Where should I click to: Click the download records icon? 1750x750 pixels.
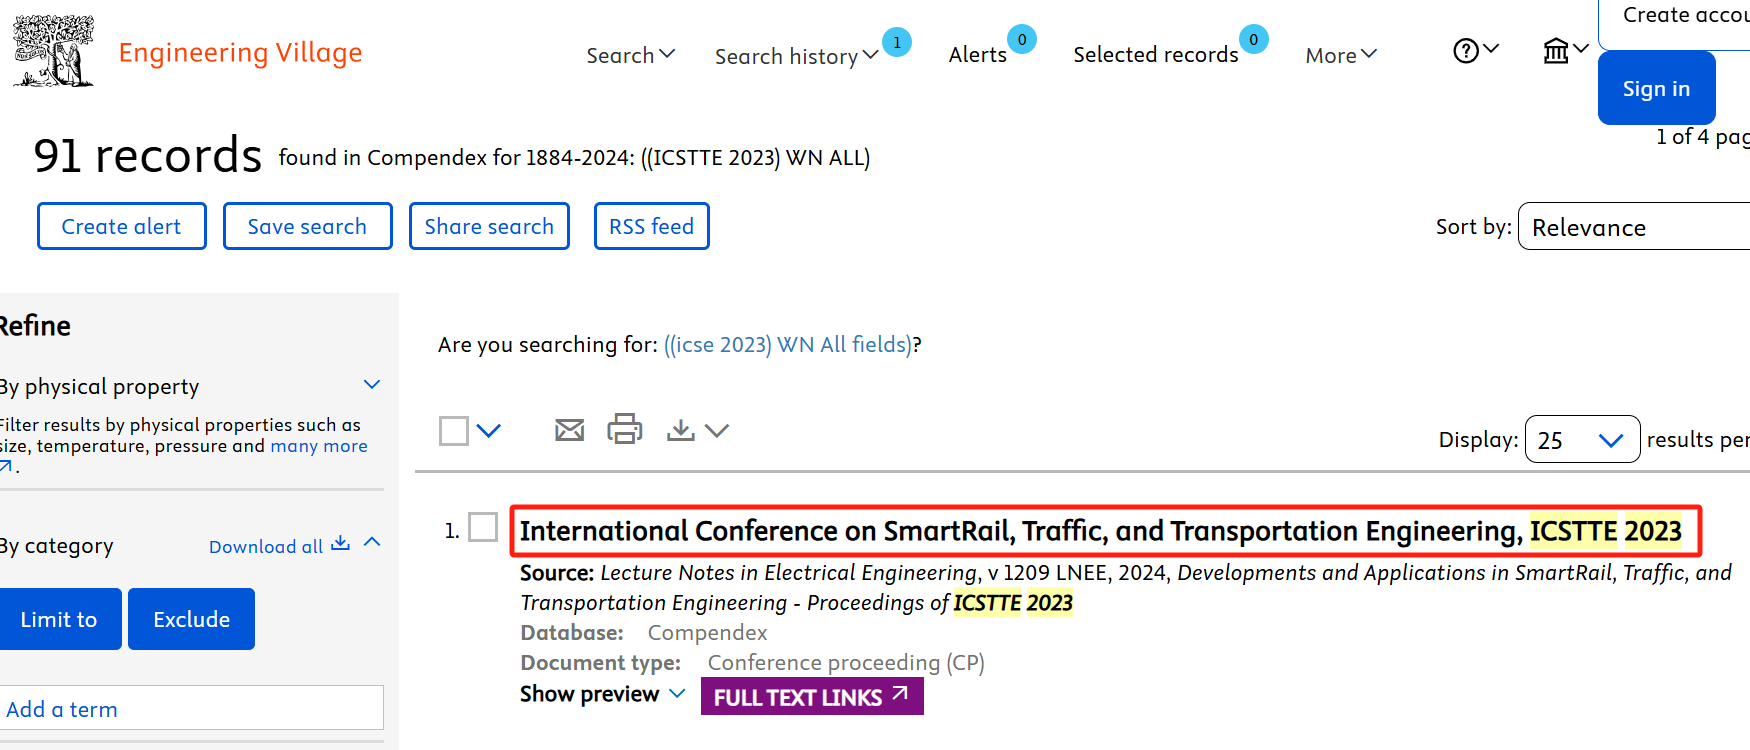click(681, 430)
